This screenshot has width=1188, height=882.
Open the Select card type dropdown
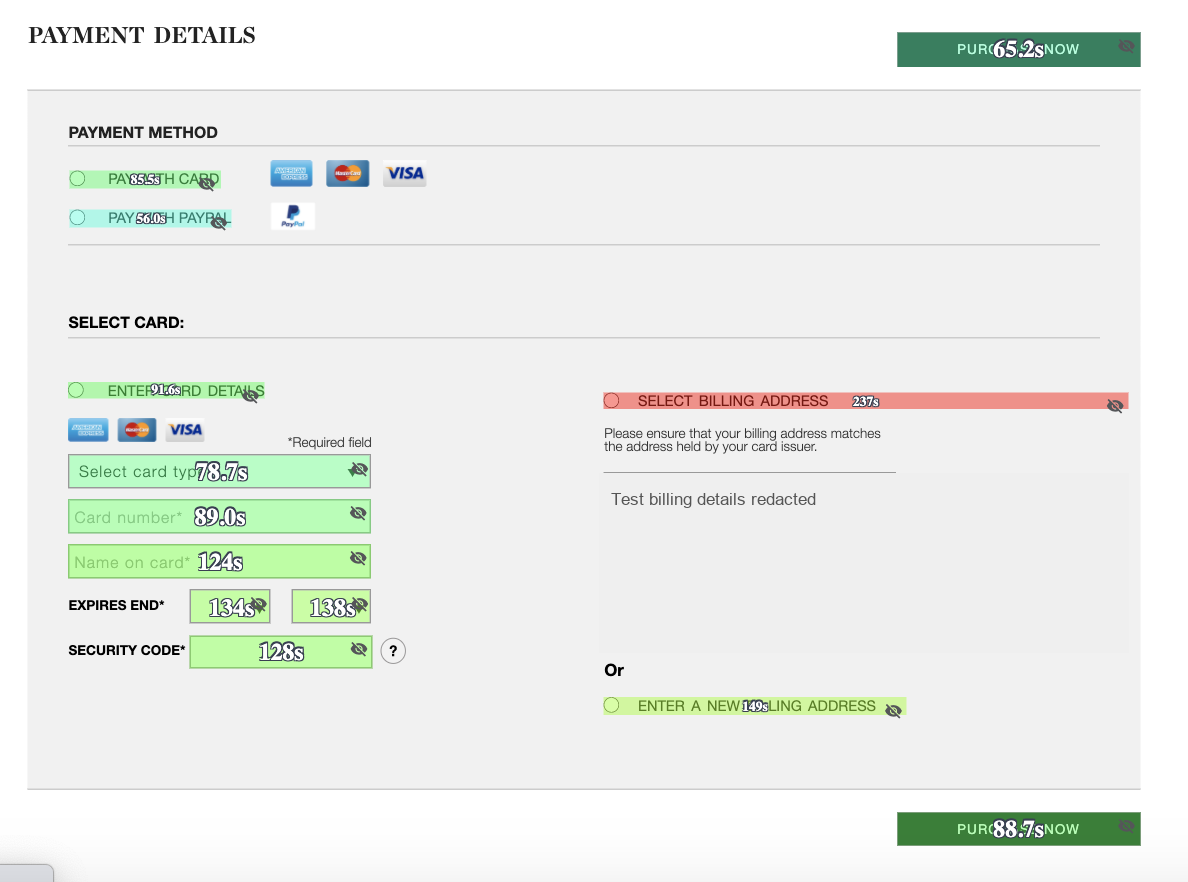click(x=219, y=471)
